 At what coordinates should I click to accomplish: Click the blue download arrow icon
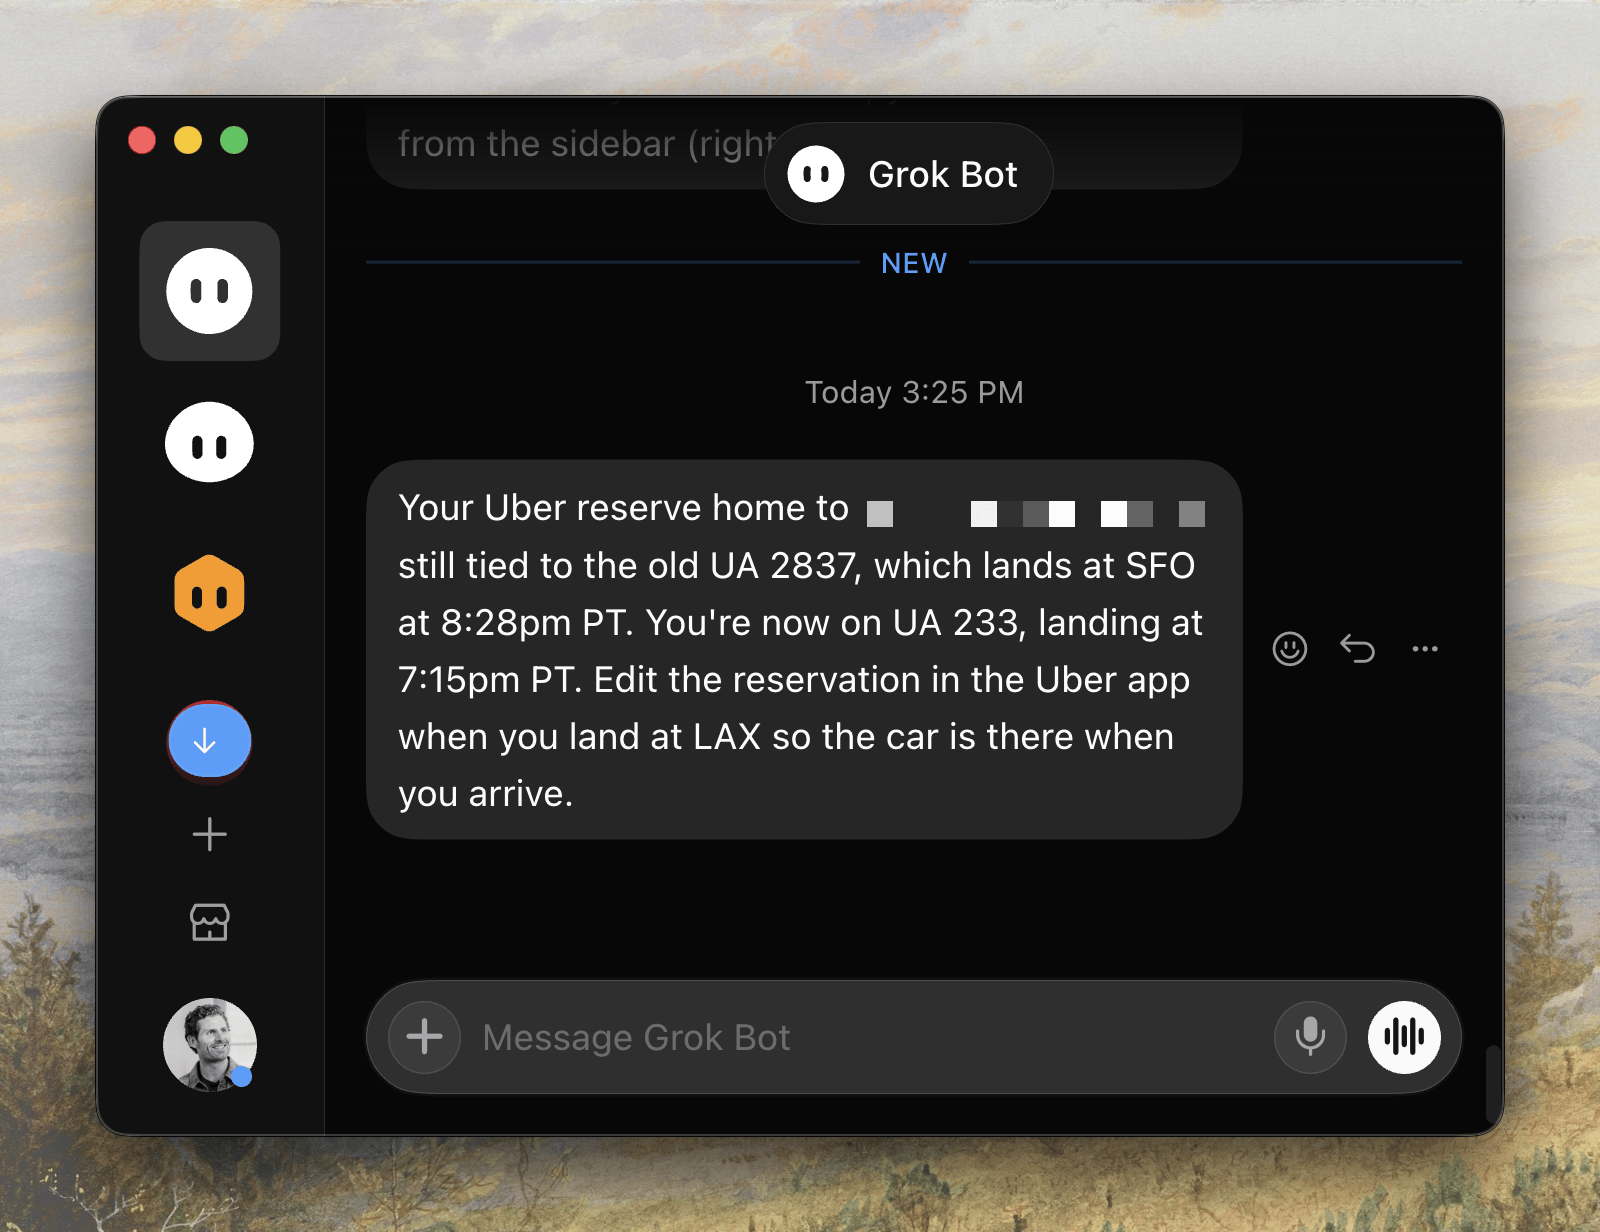coord(210,741)
